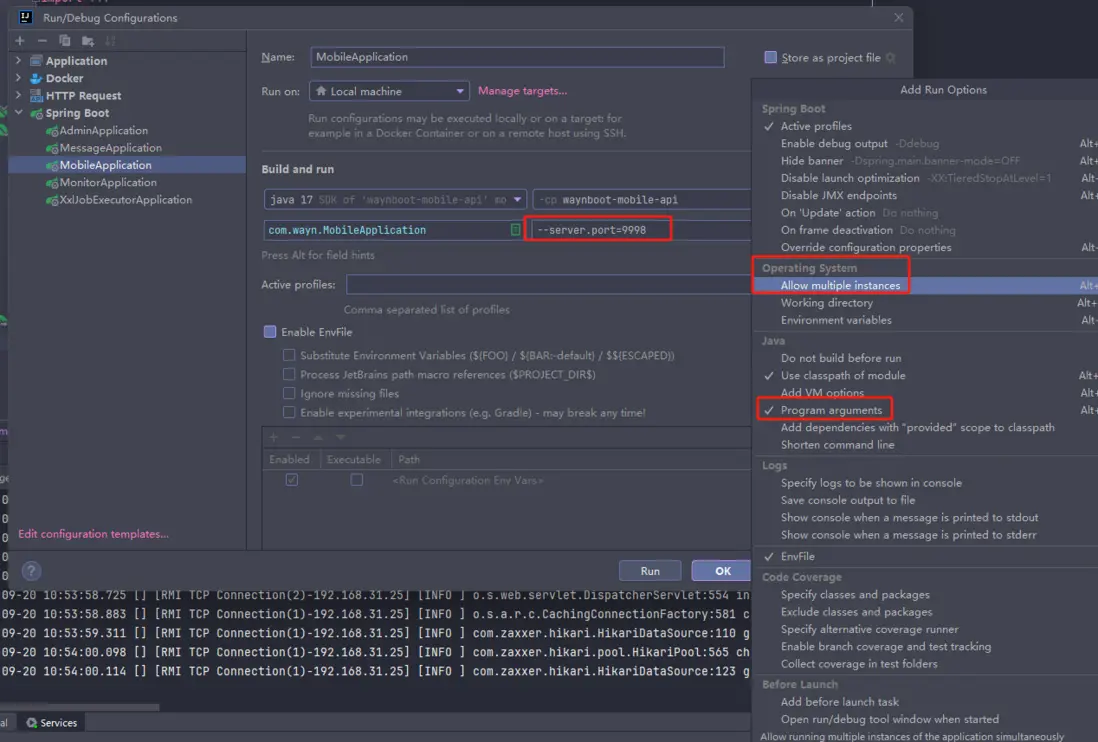Check Process JetBrains path macro references
1098x742 pixels.
(x=289, y=374)
